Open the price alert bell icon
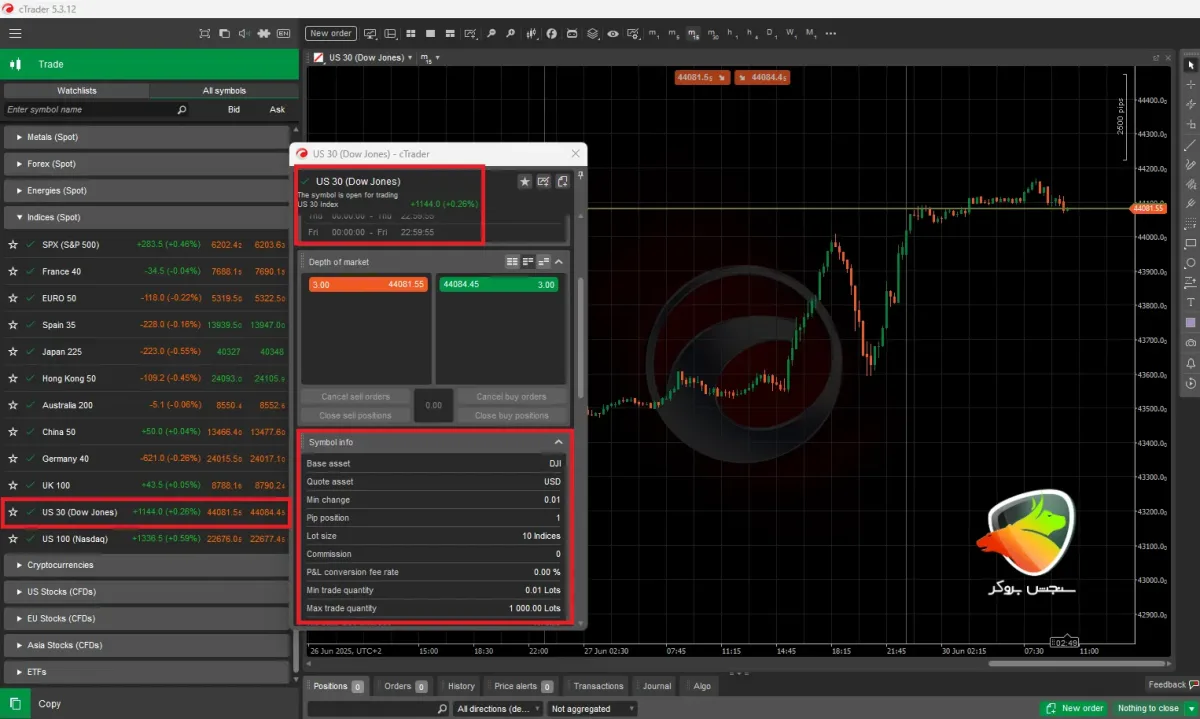 [1190, 362]
